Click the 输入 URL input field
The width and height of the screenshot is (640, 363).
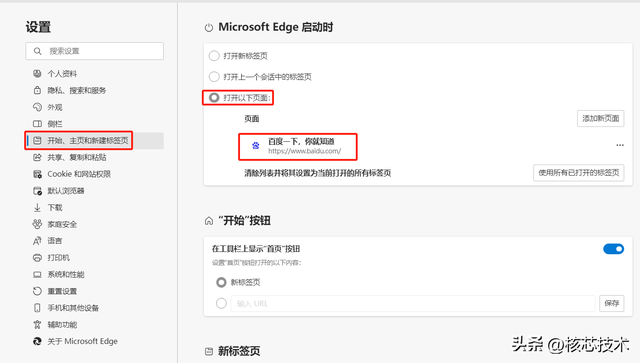413,303
